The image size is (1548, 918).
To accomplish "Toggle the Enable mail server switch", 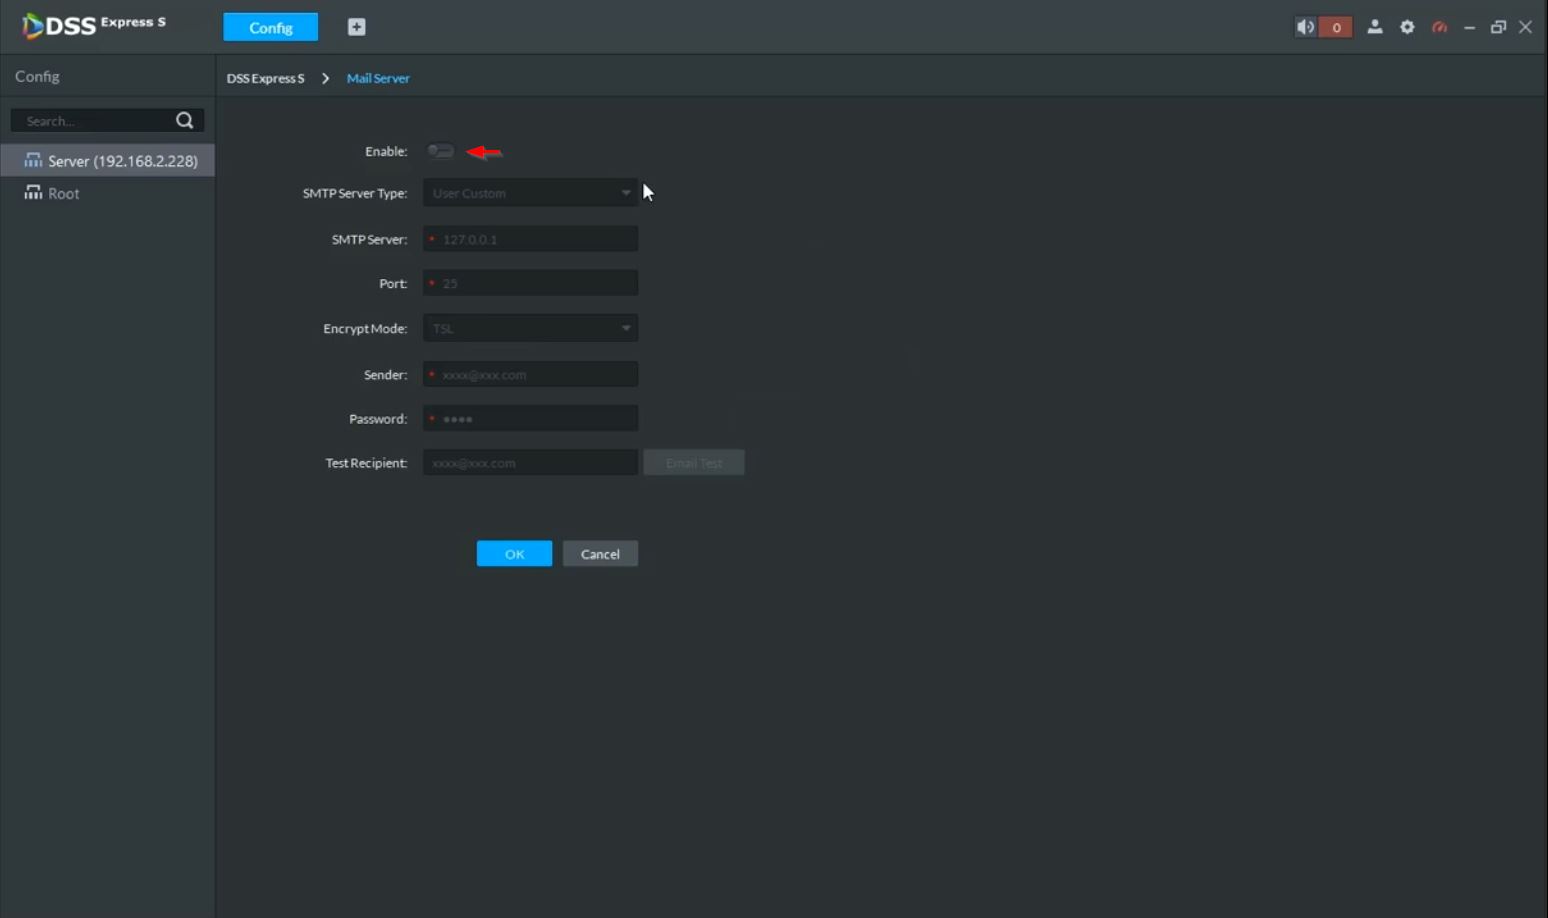I will coord(441,151).
